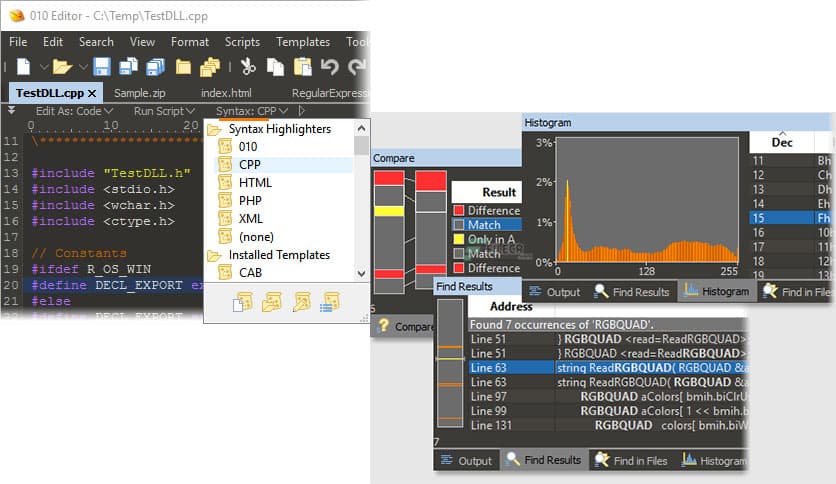
Task: Select the Match row in Compare results
Action: [x=486, y=225]
